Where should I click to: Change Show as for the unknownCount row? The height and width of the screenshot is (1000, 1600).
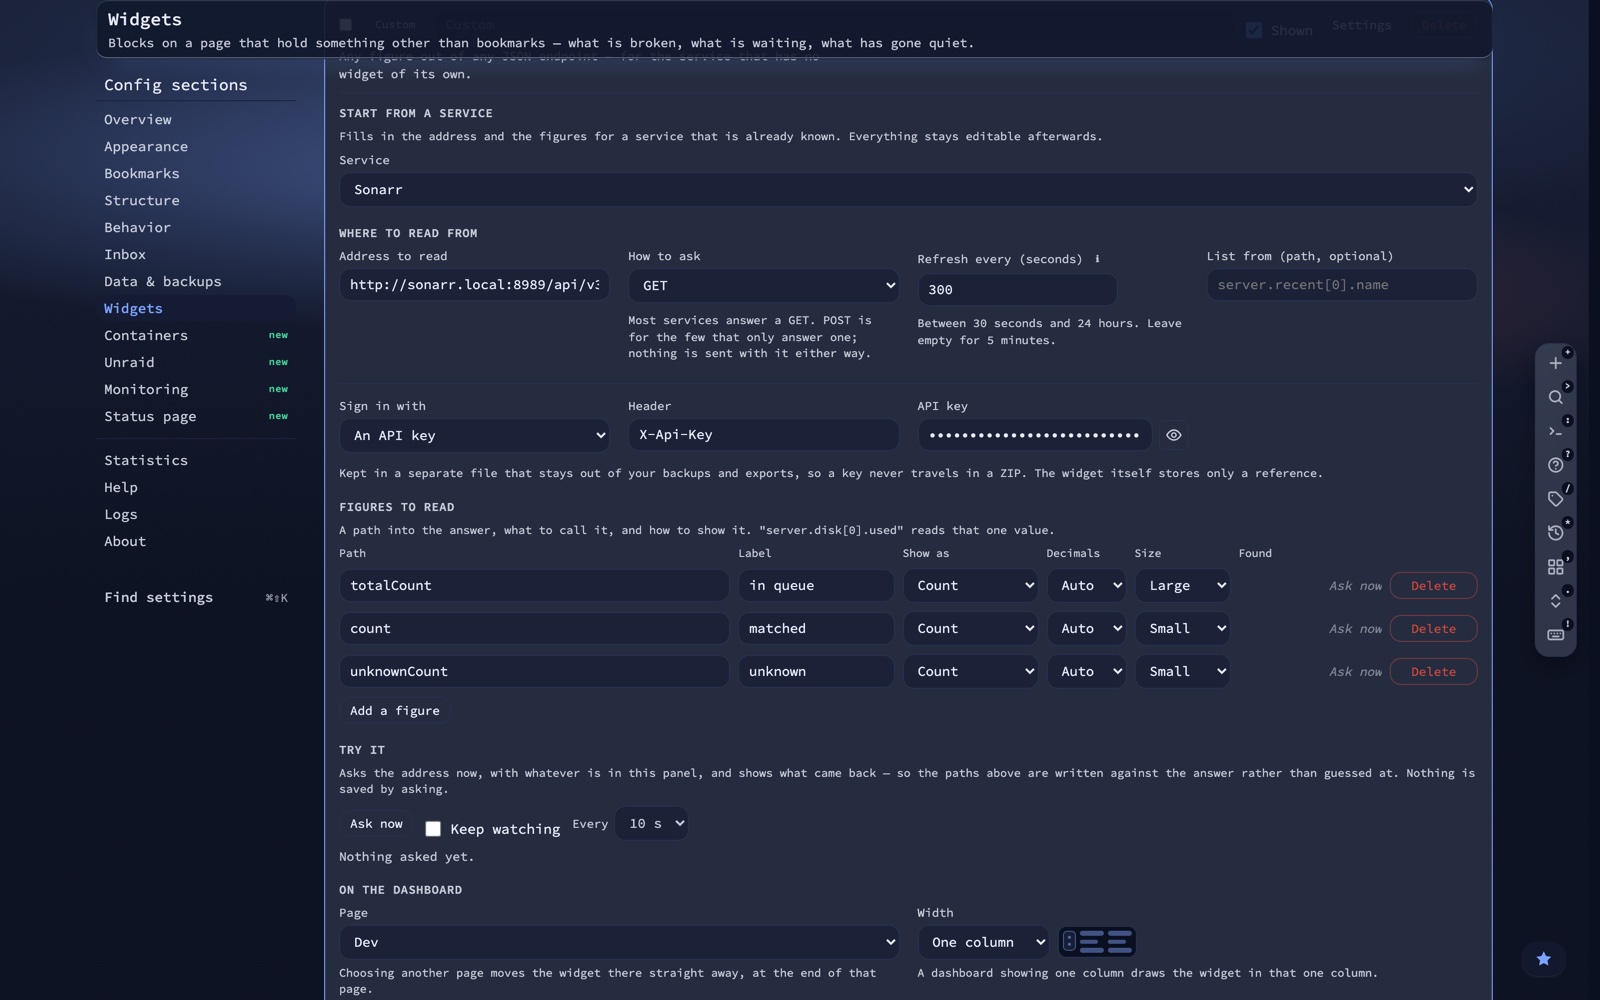point(970,672)
